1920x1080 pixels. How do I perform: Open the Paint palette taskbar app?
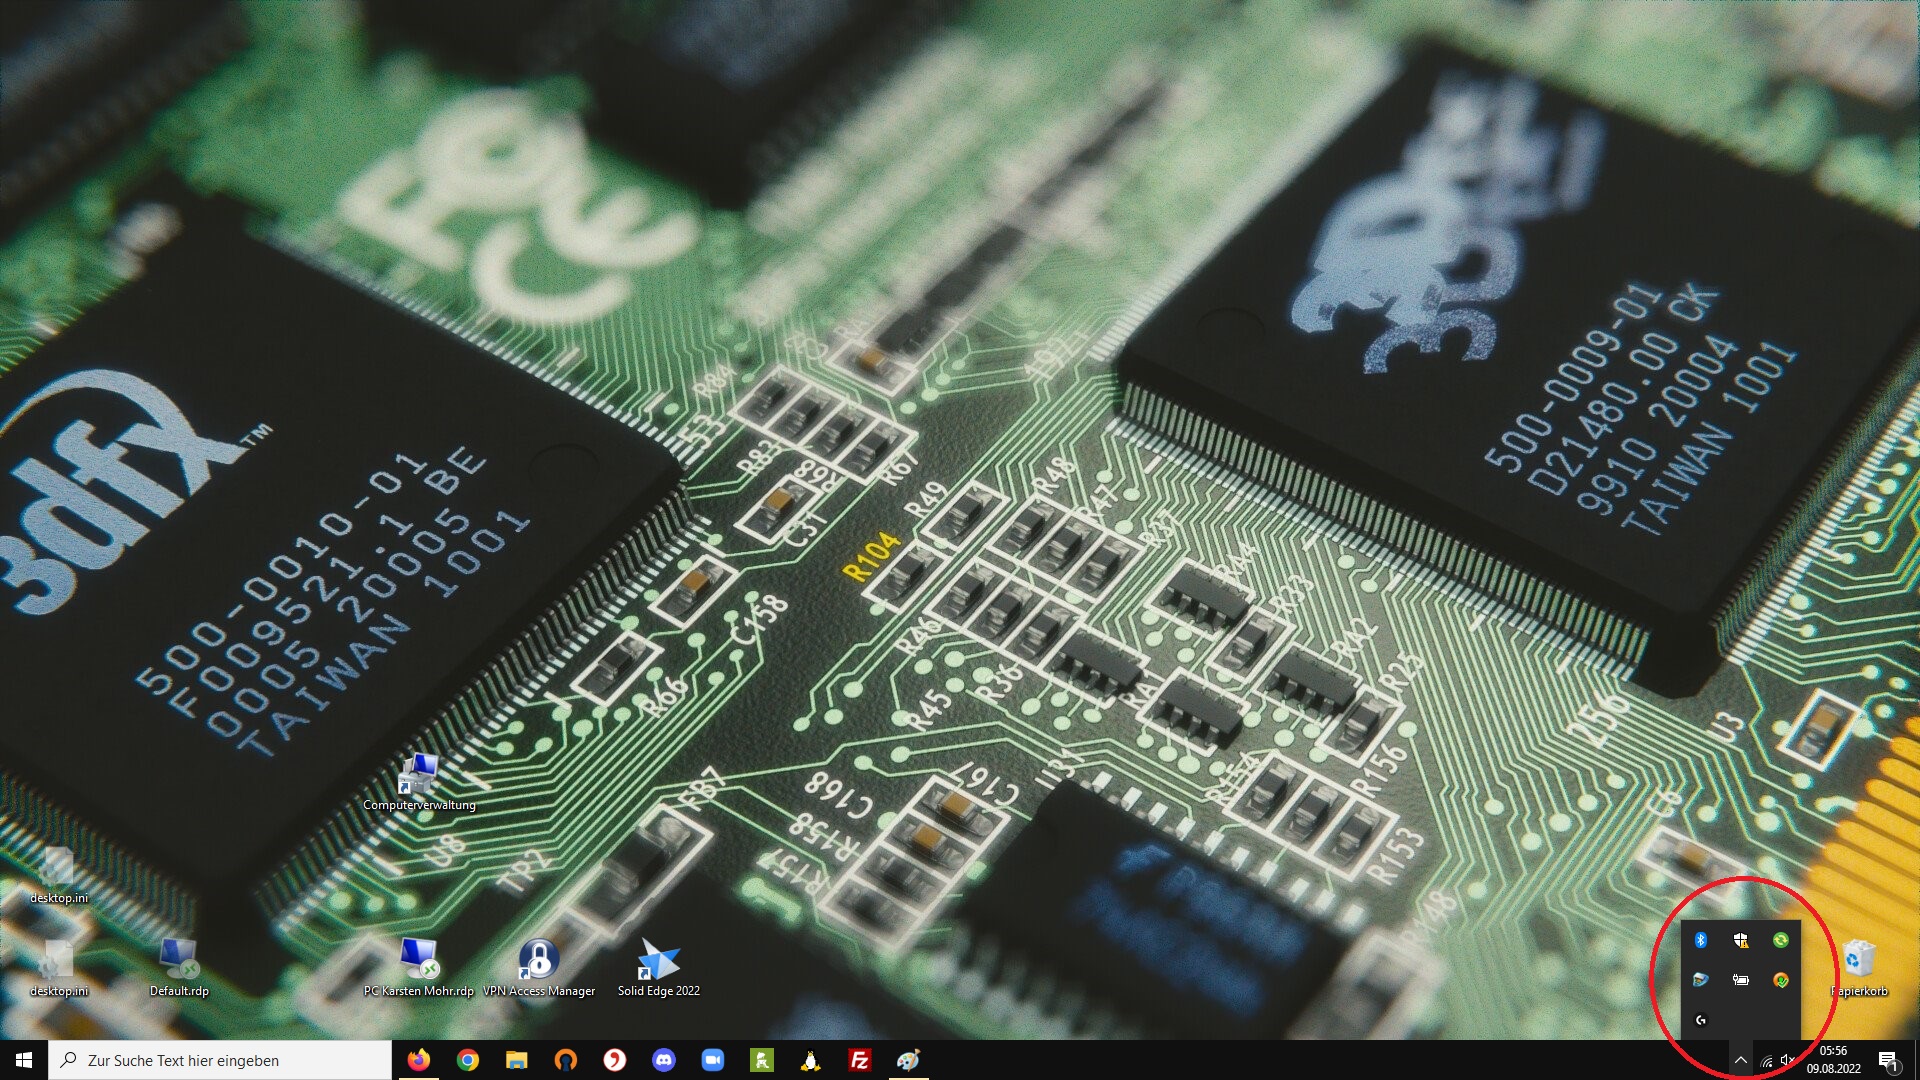[x=908, y=1060]
